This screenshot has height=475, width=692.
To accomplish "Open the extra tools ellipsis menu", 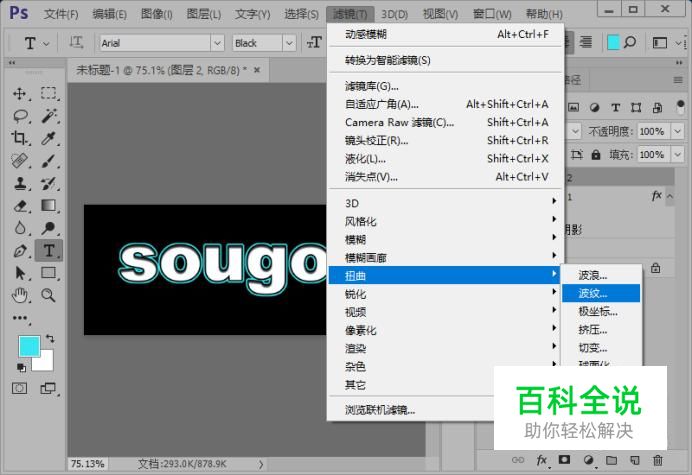I will click(20, 318).
